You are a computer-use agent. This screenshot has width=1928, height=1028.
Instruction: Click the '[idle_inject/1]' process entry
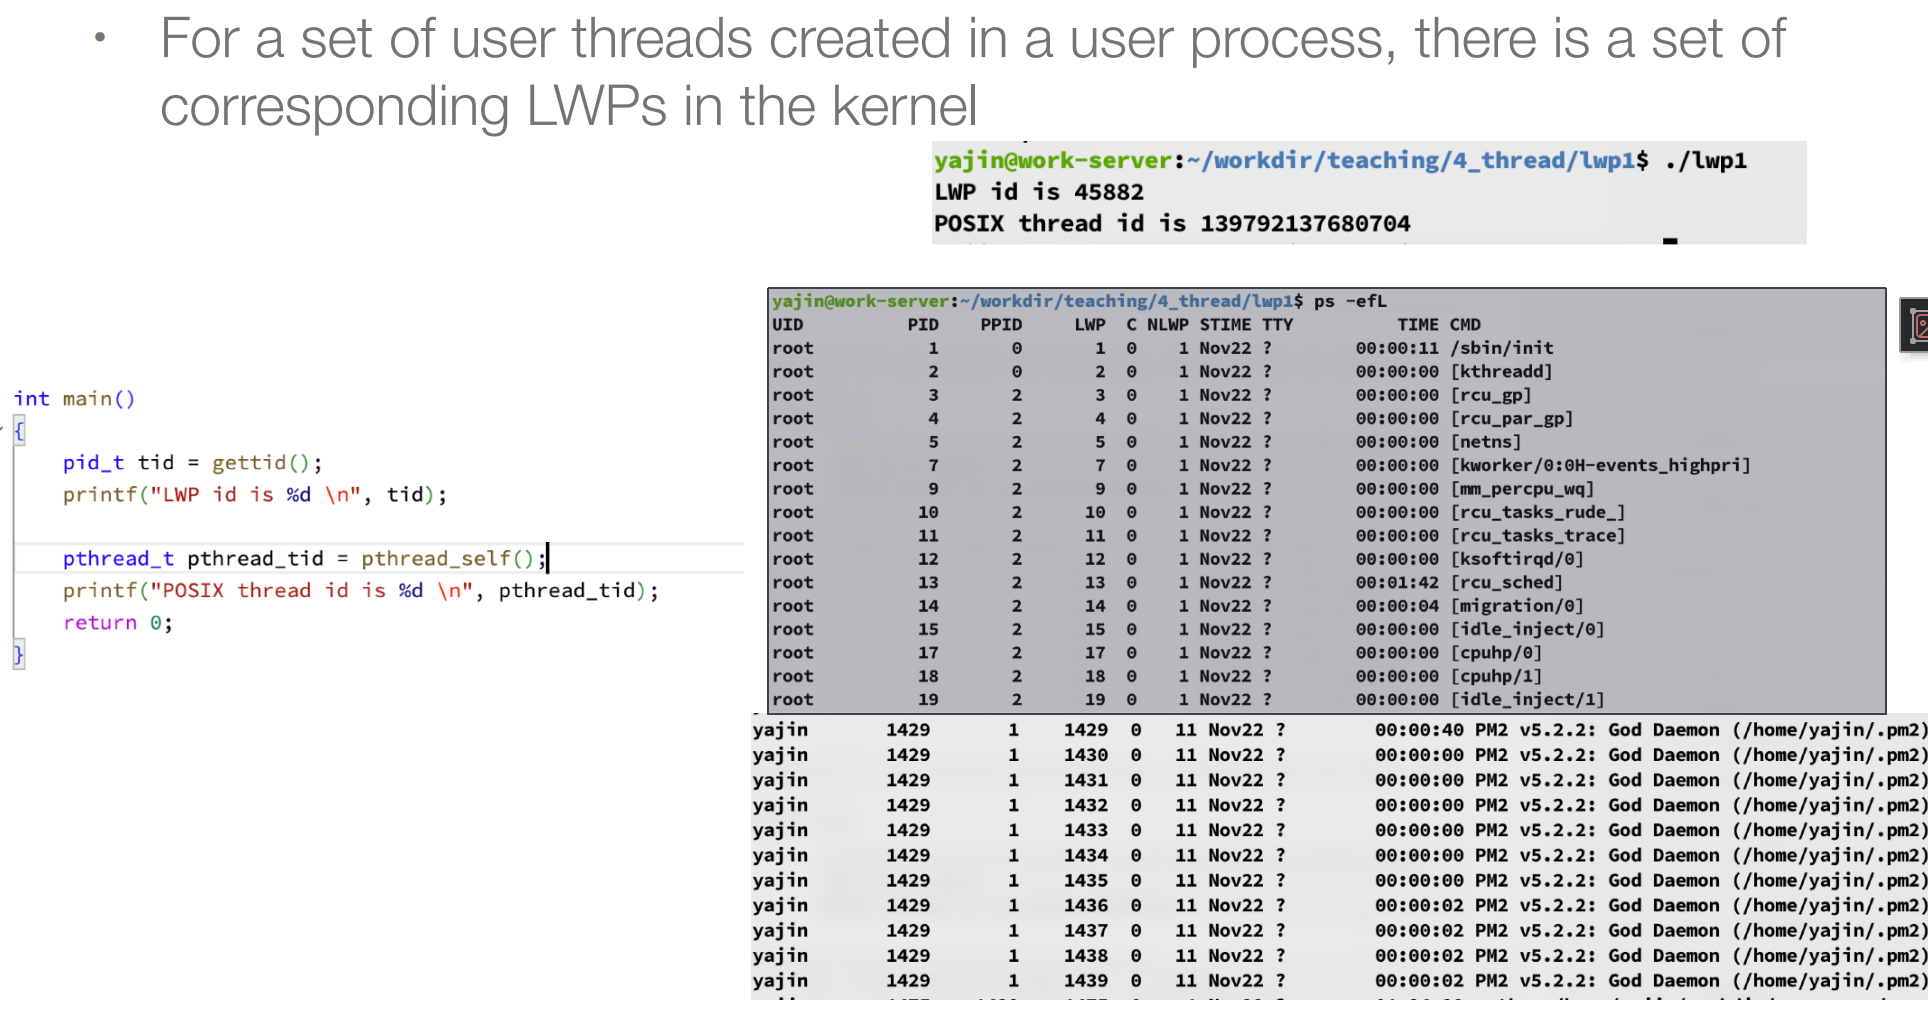click(1528, 700)
